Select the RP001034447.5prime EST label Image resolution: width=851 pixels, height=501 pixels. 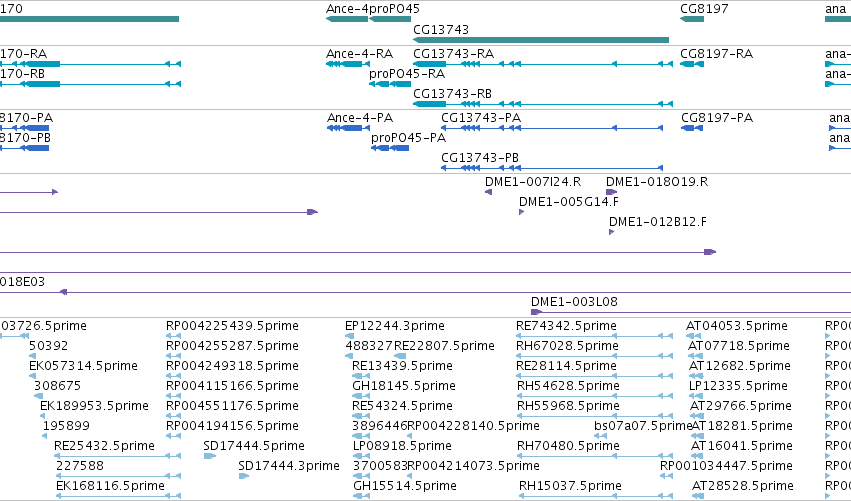pos(726,466)
